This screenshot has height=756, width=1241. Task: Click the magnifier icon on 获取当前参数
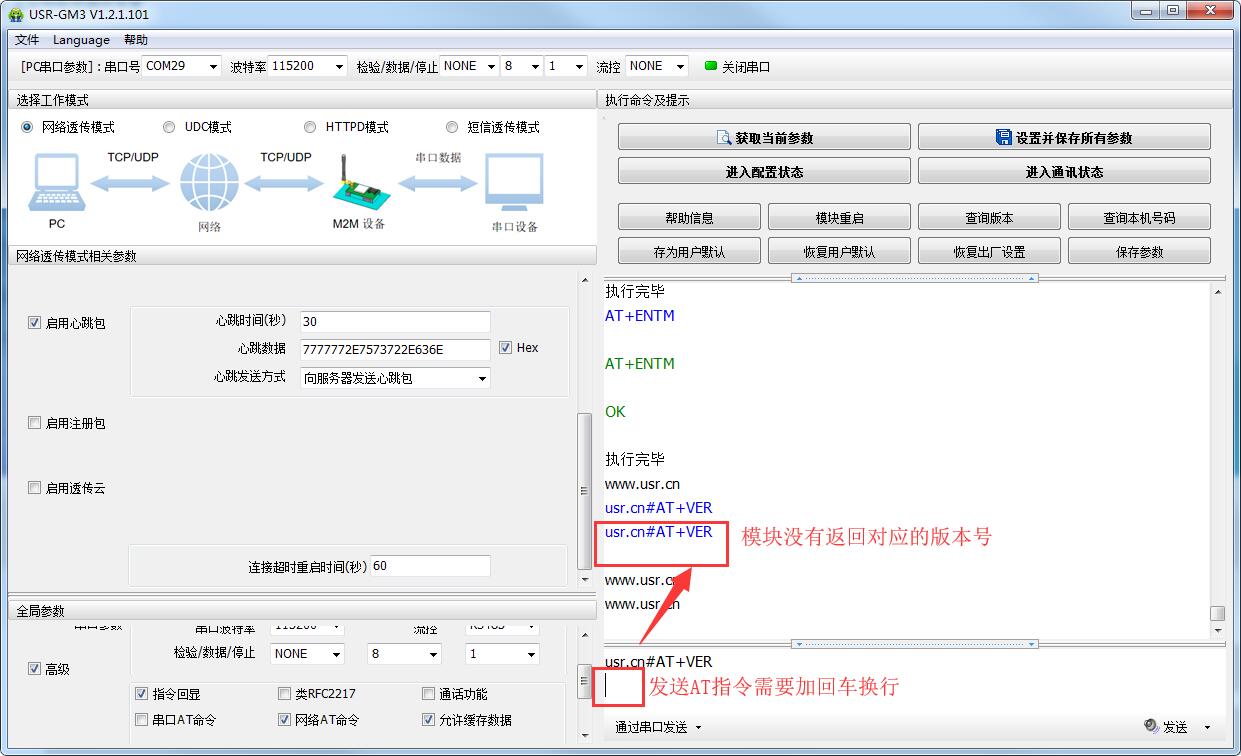(x=724, y=138)
